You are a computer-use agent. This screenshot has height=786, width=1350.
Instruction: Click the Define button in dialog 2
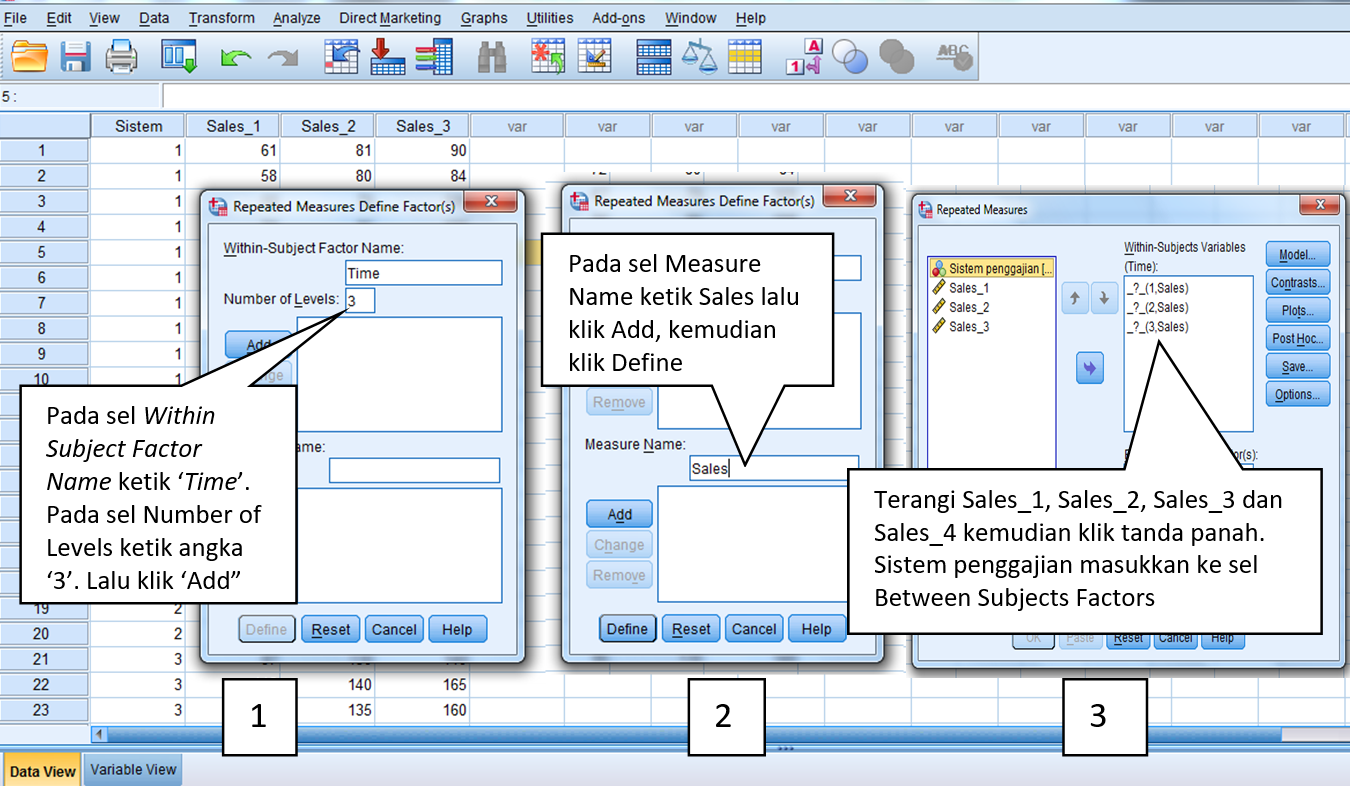click(x=627, y=629)
